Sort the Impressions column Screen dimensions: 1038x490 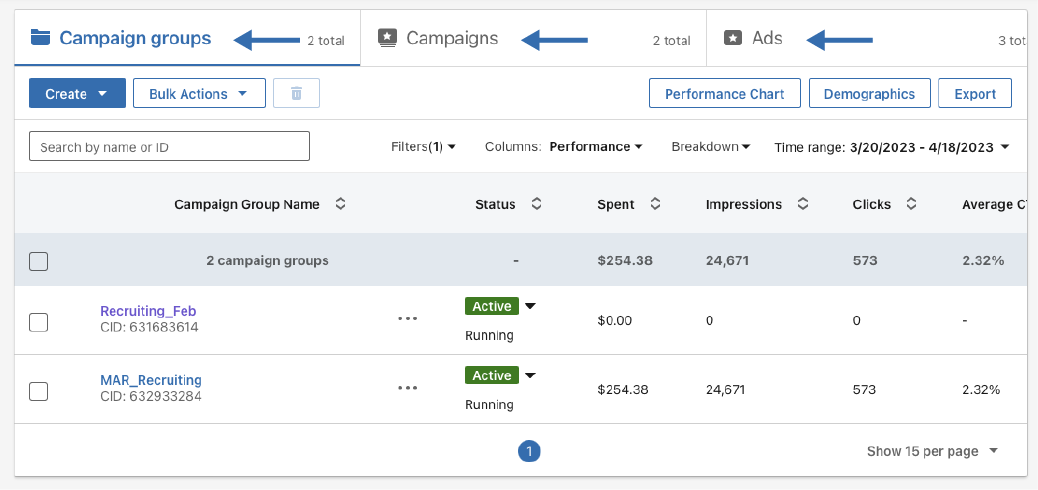(802, 204)
